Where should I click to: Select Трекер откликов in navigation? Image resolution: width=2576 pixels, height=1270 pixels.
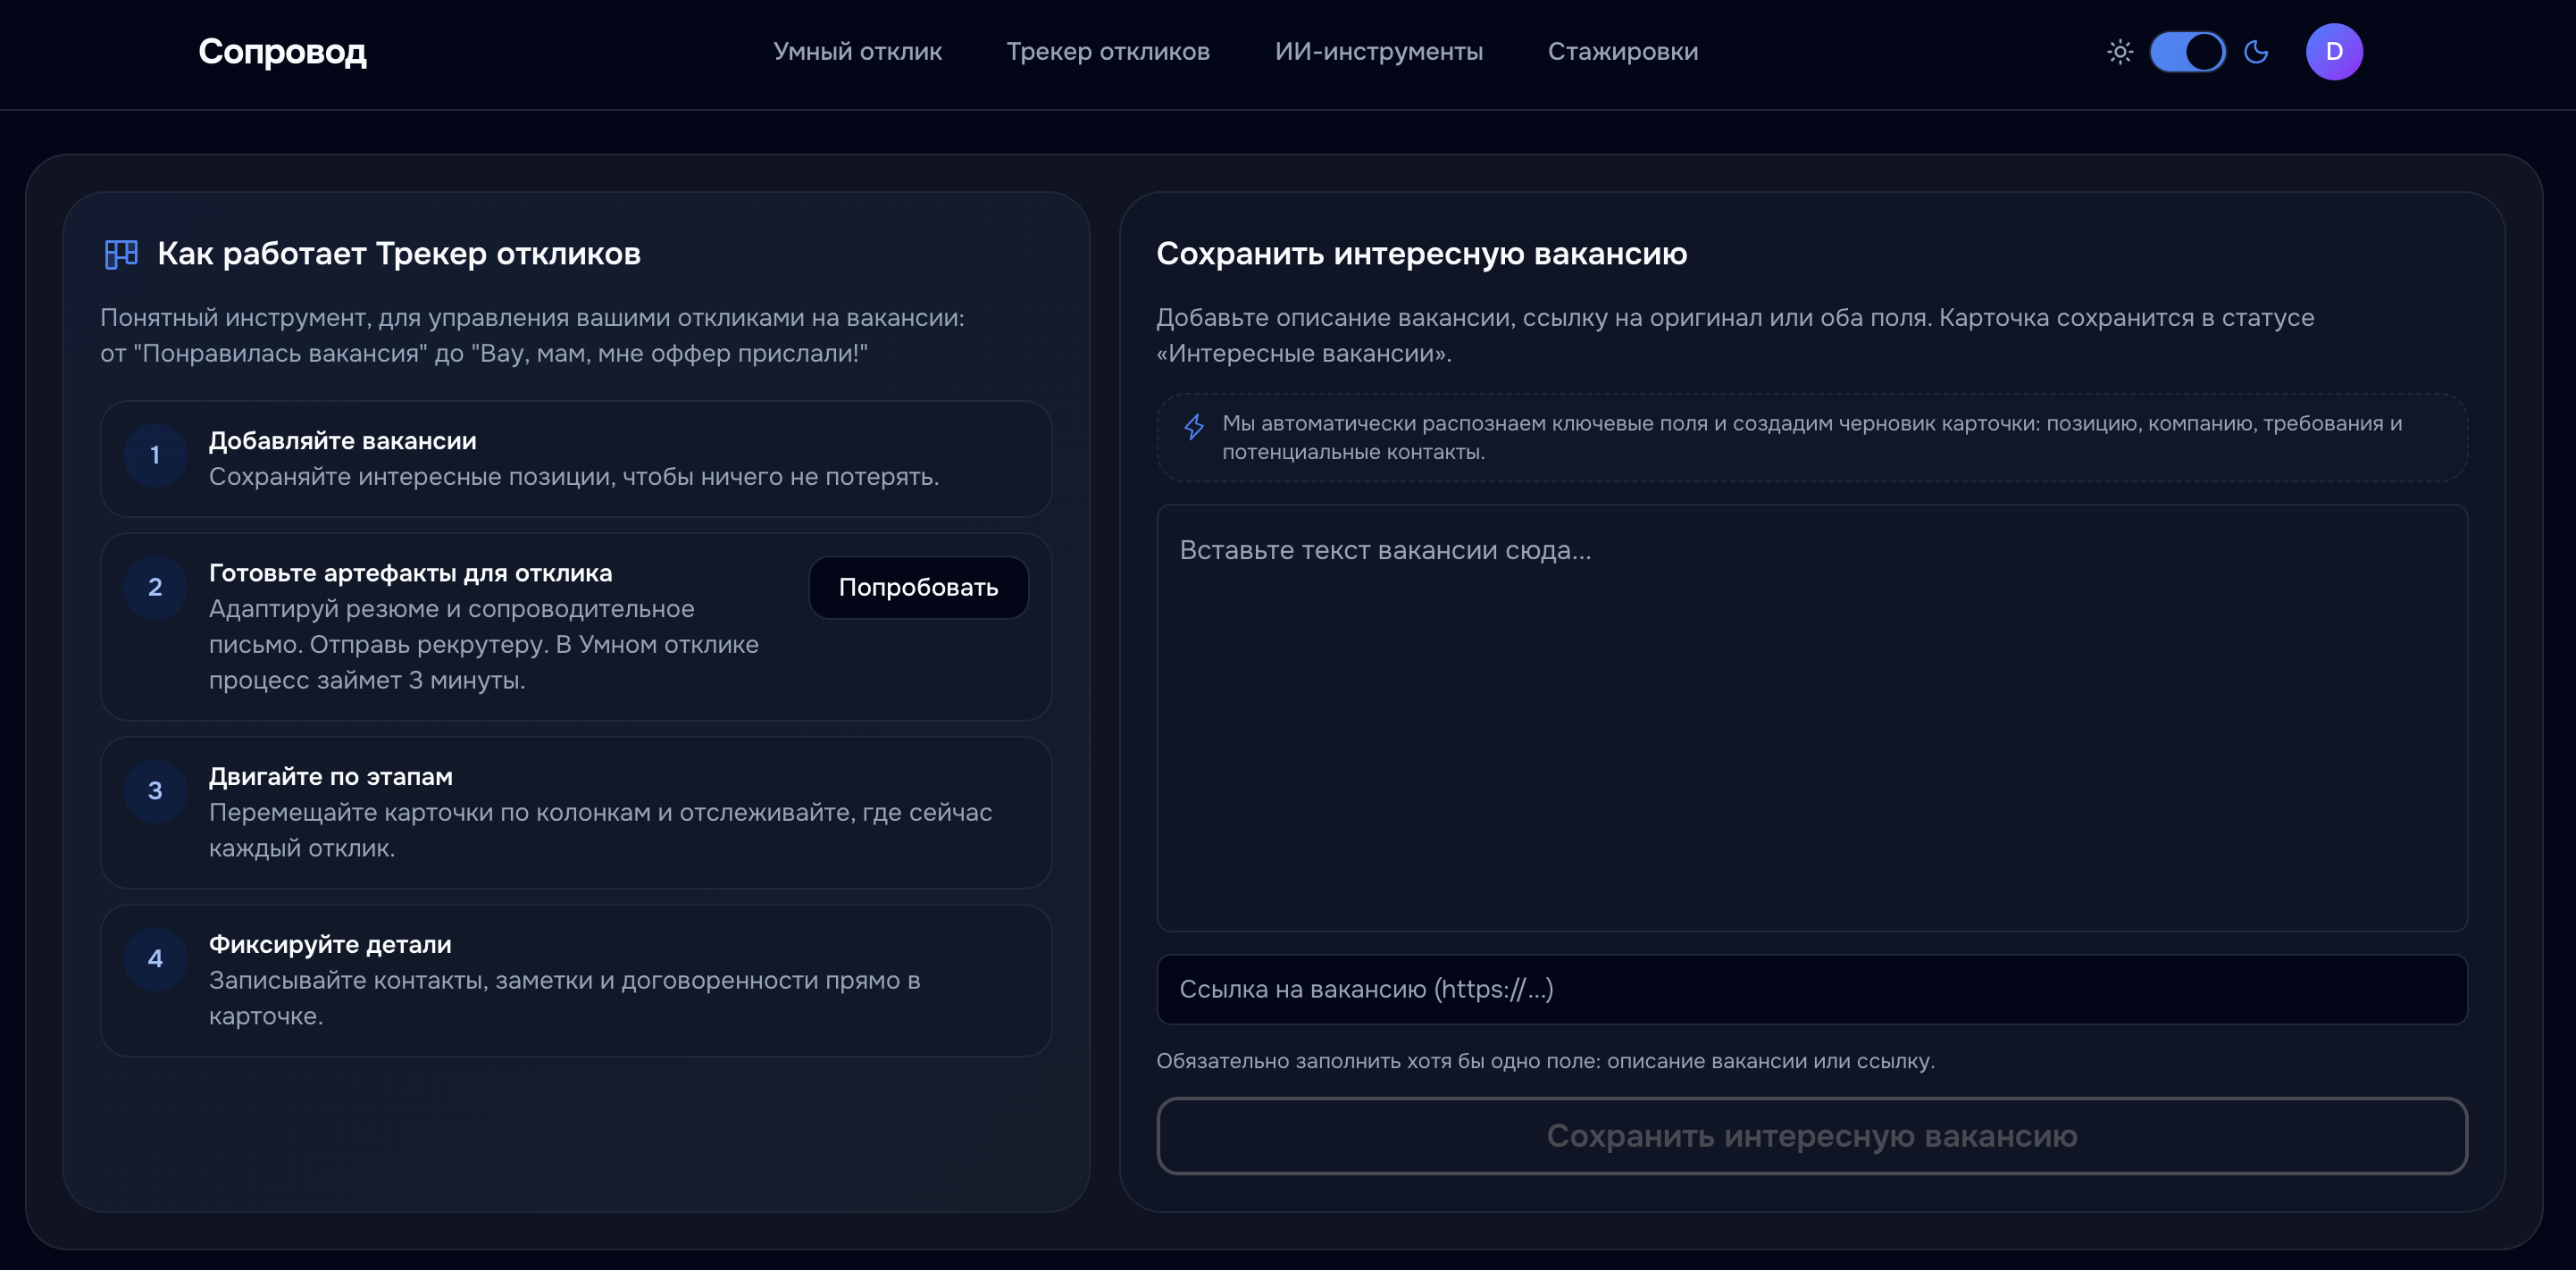(1108, 52)
